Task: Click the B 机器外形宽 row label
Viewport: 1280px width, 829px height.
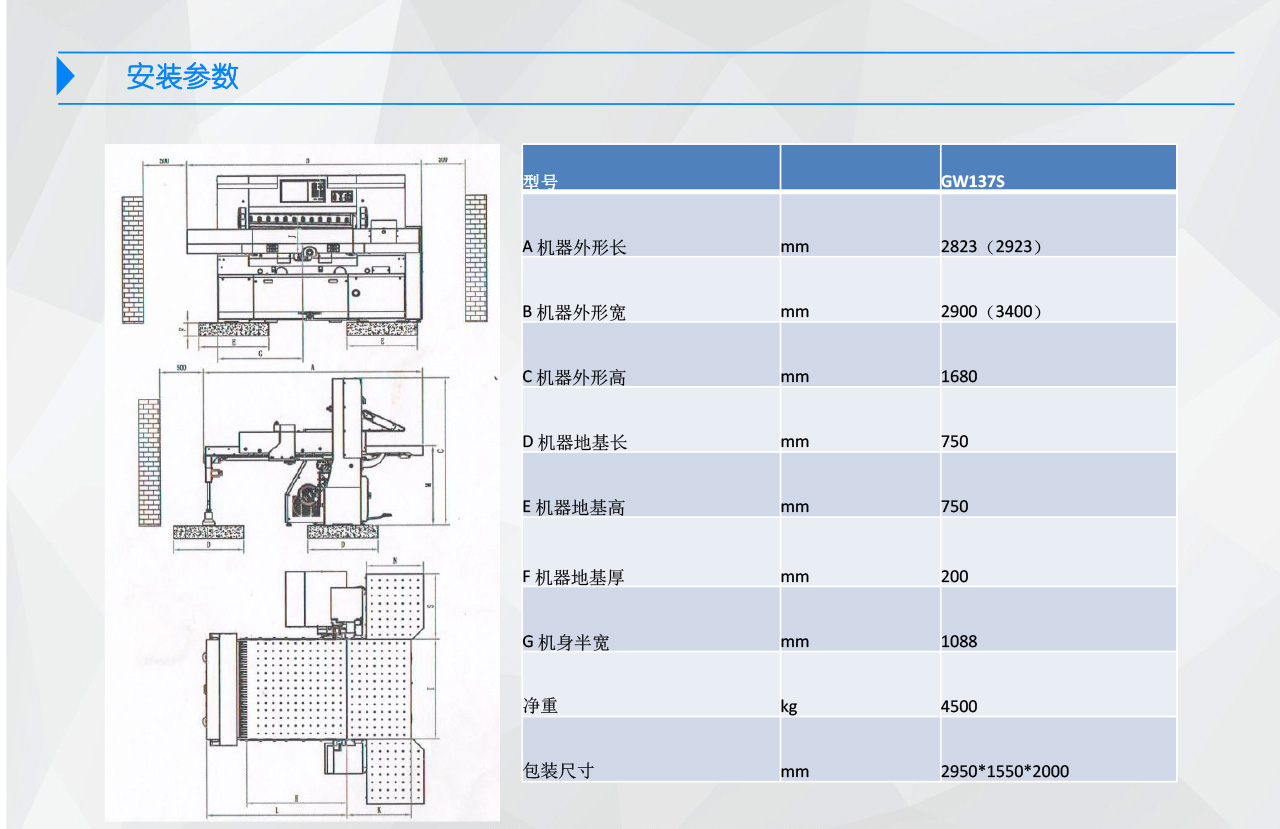Action: [575, 312]
